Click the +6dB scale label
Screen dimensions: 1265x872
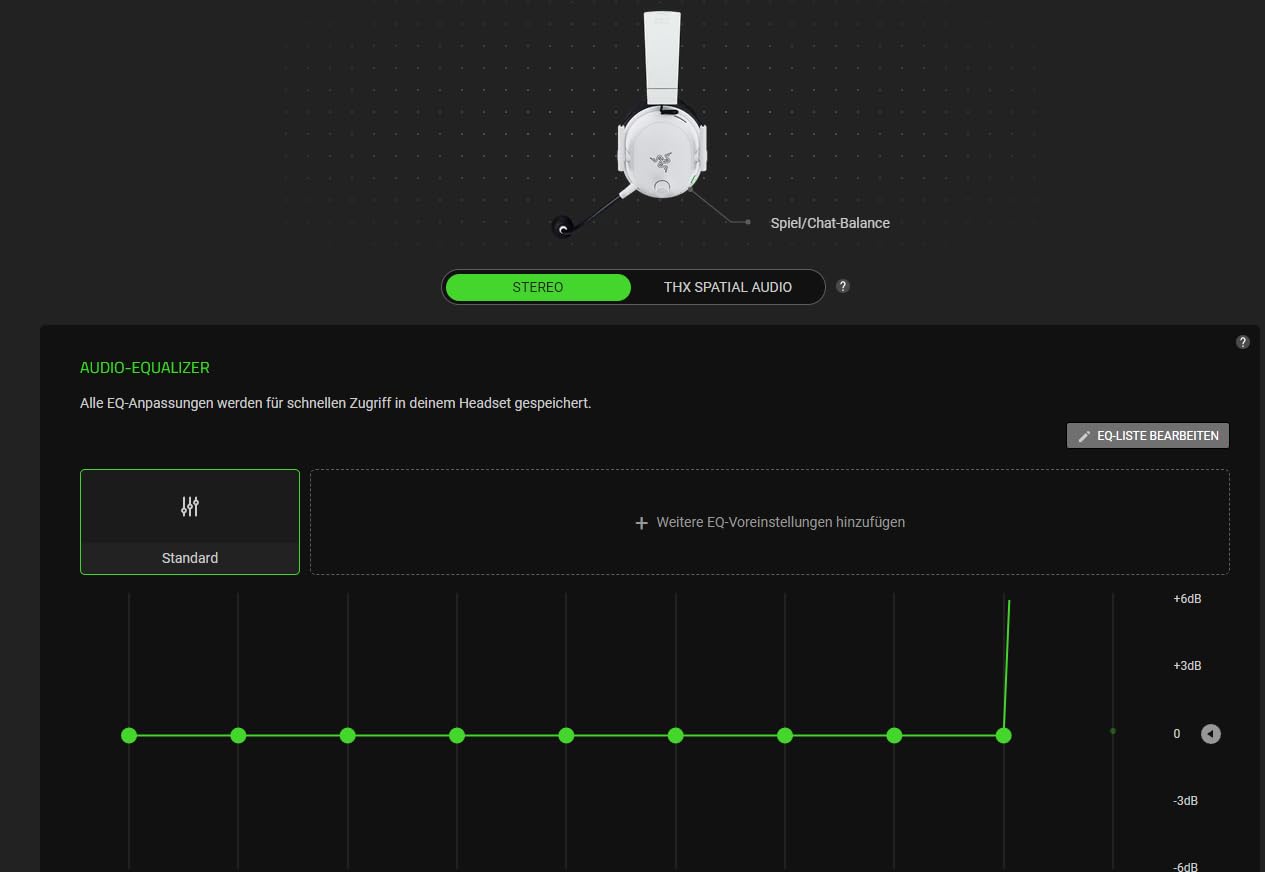pyautogui.click(x=1187, y=599)
